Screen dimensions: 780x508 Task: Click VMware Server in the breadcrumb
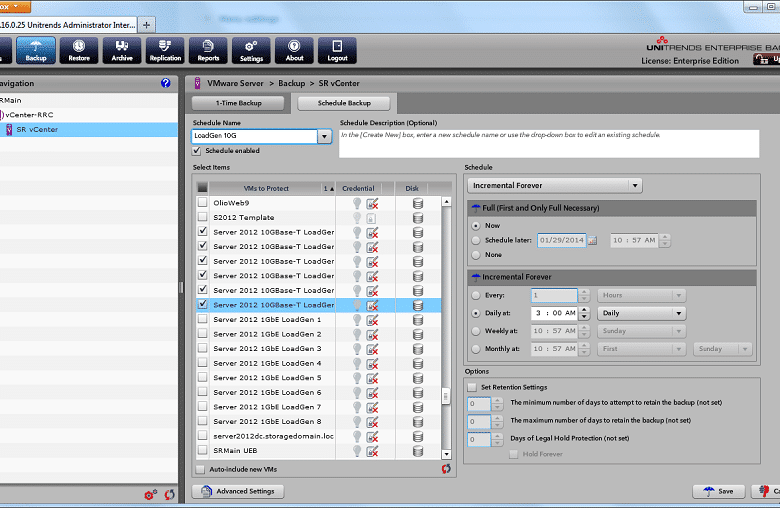coord(235,83)
